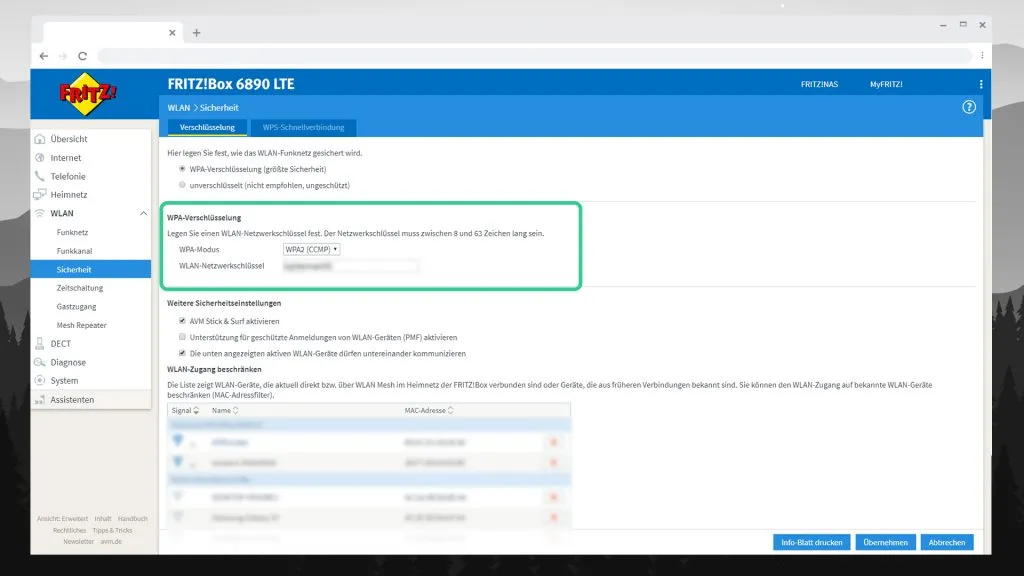Viewport: 1024px width, 576px height.
Task: Click the Diagnose magnifier icon
Action: [40, 362]
